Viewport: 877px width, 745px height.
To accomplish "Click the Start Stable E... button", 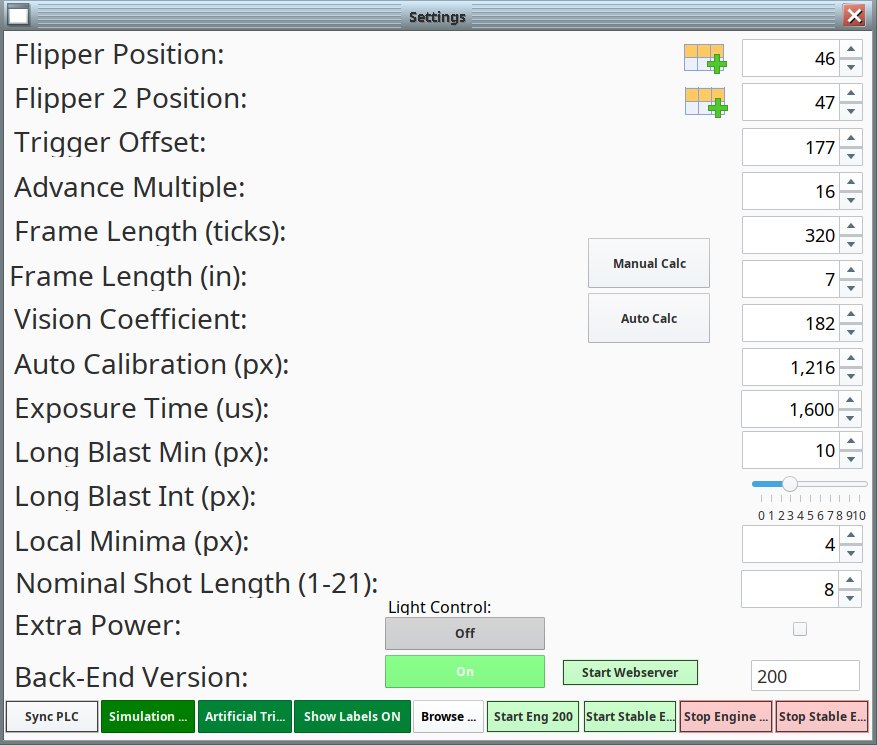I will [630, 716].
